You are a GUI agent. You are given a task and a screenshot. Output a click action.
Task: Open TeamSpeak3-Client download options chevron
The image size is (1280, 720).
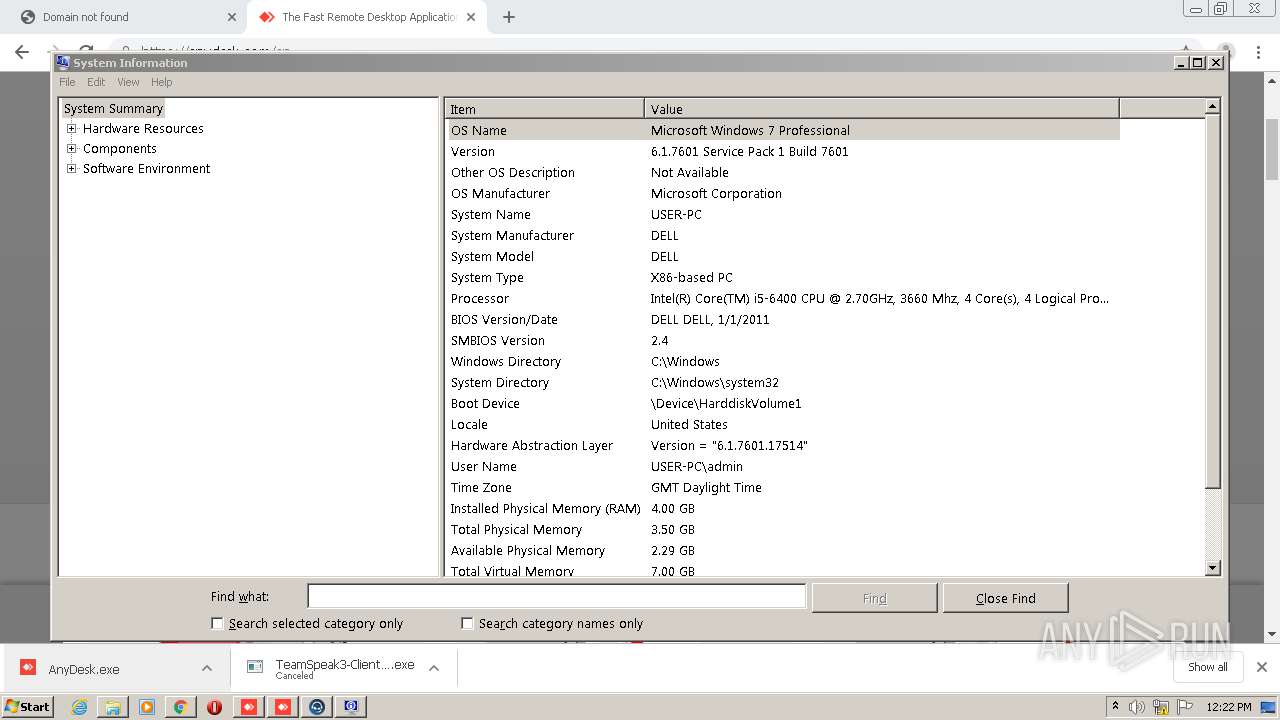(434, 668)
